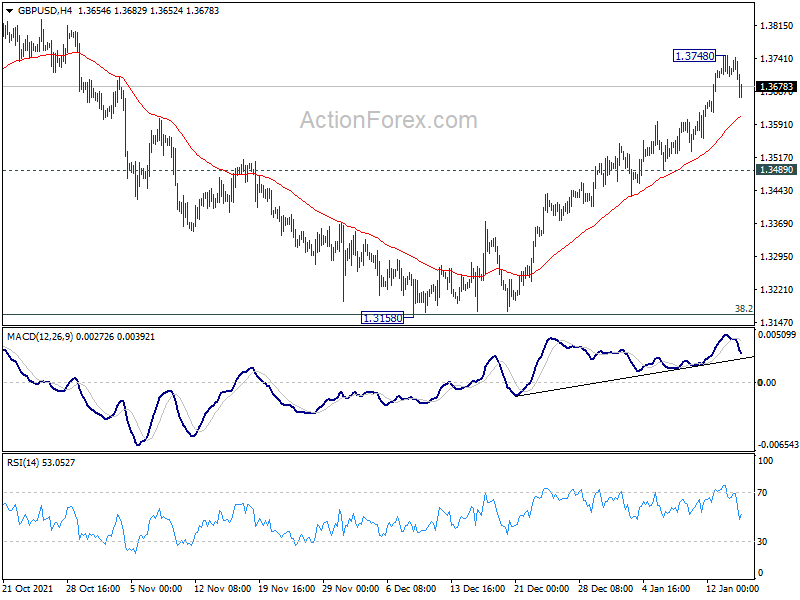Click the 38.2 Fibonacci level label
The width and height of the screenshot is (800, 600).
click(x=743, y=308)
